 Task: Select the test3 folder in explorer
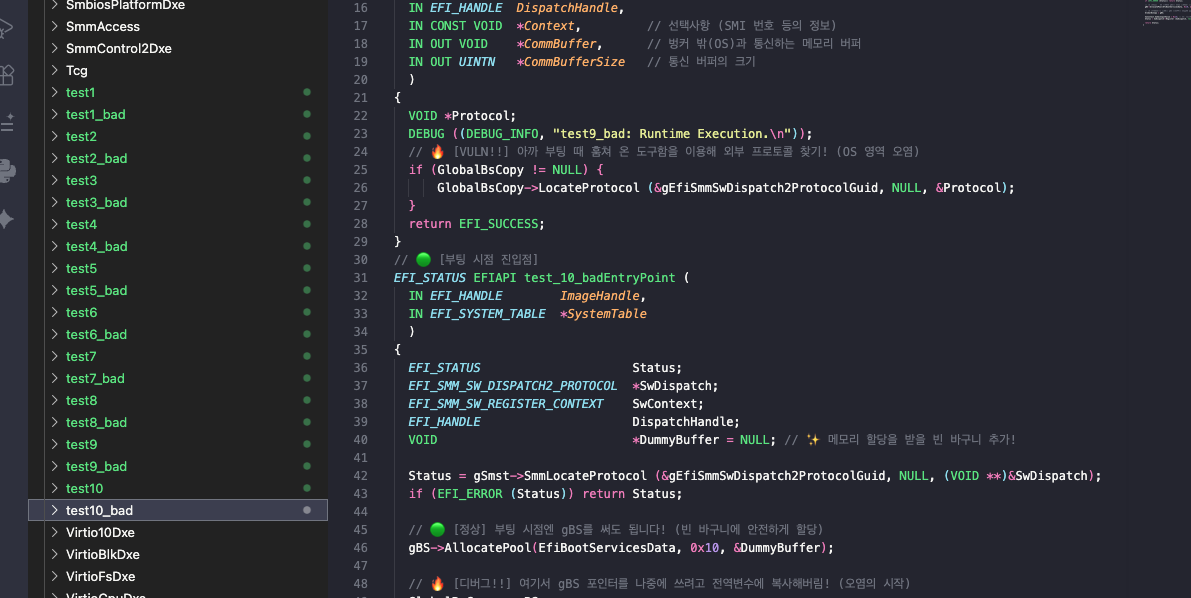click(x=81, y=180)
